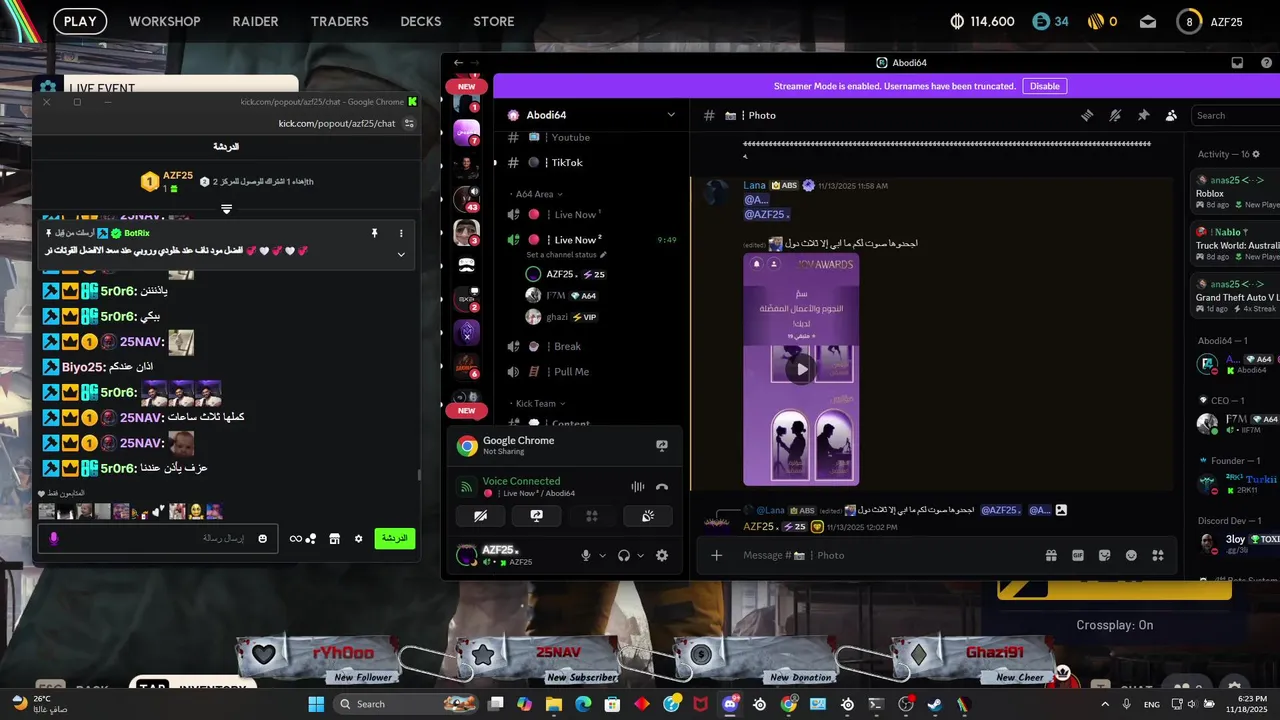Click Kick chat message input field
This screenshot has height=720, width=1280.
point(160,538)
